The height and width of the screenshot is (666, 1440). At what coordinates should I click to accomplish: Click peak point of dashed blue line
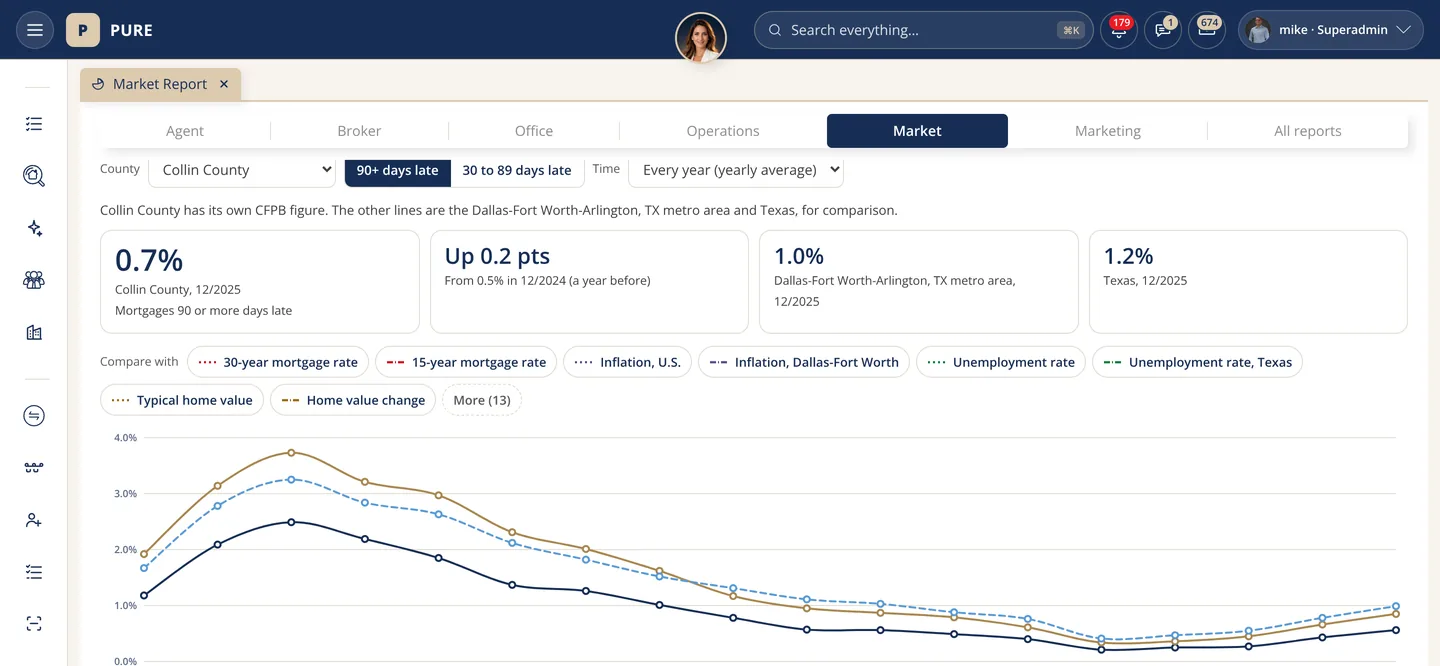(291, 480)
